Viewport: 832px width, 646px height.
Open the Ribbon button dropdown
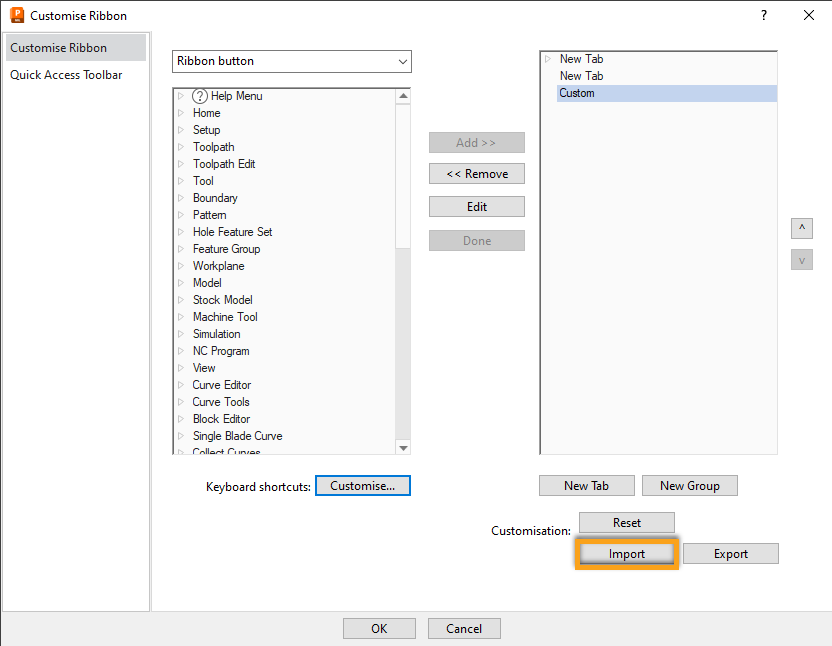click(403, 61)
